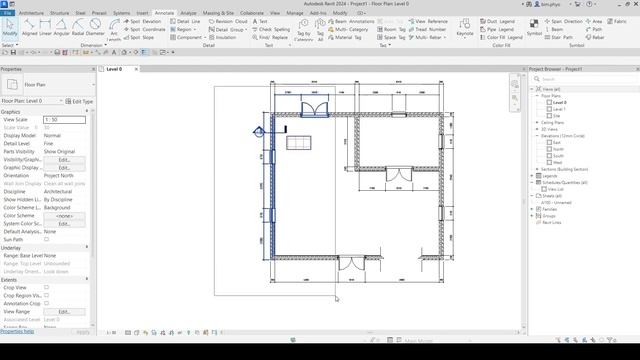
Task: Place a Duct Legend
Action: point(497,21)
